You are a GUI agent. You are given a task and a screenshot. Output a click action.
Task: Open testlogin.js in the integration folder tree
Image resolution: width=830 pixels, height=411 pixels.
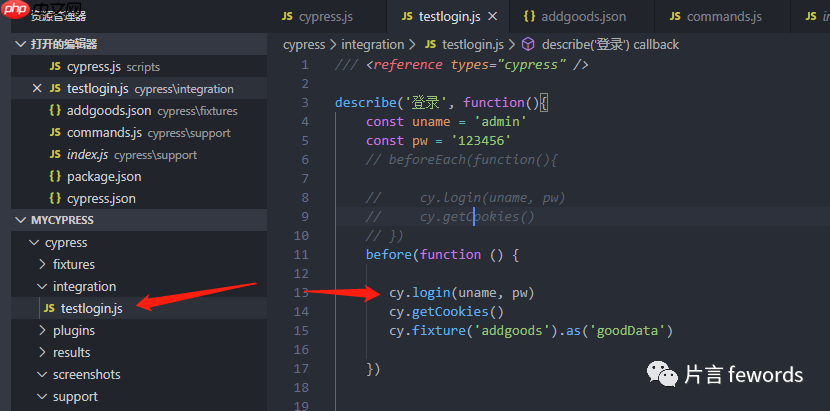pyautogui.click(x=91, y=309)
